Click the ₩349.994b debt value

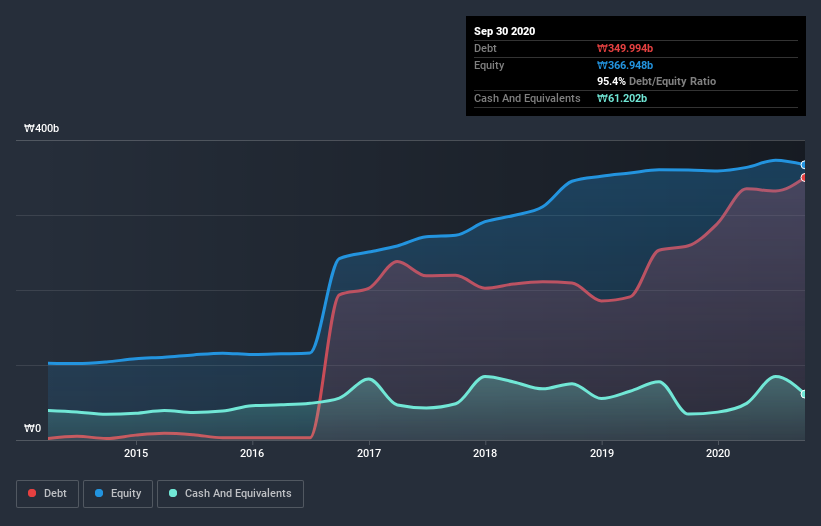point(625,49)
